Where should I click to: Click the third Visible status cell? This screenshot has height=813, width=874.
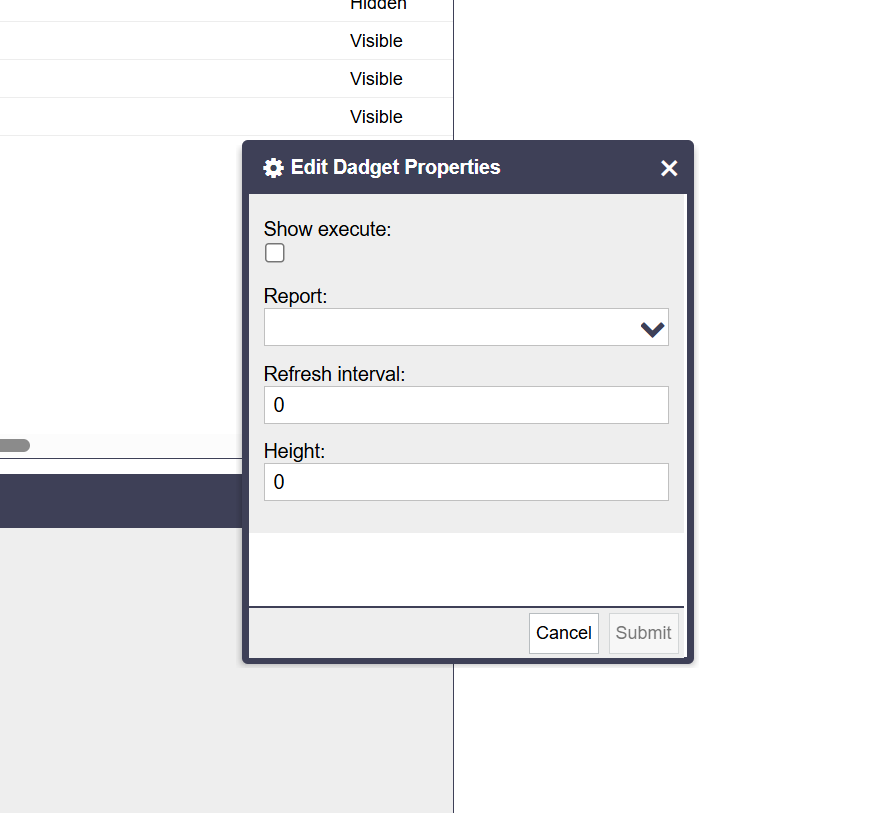(376, 117)
